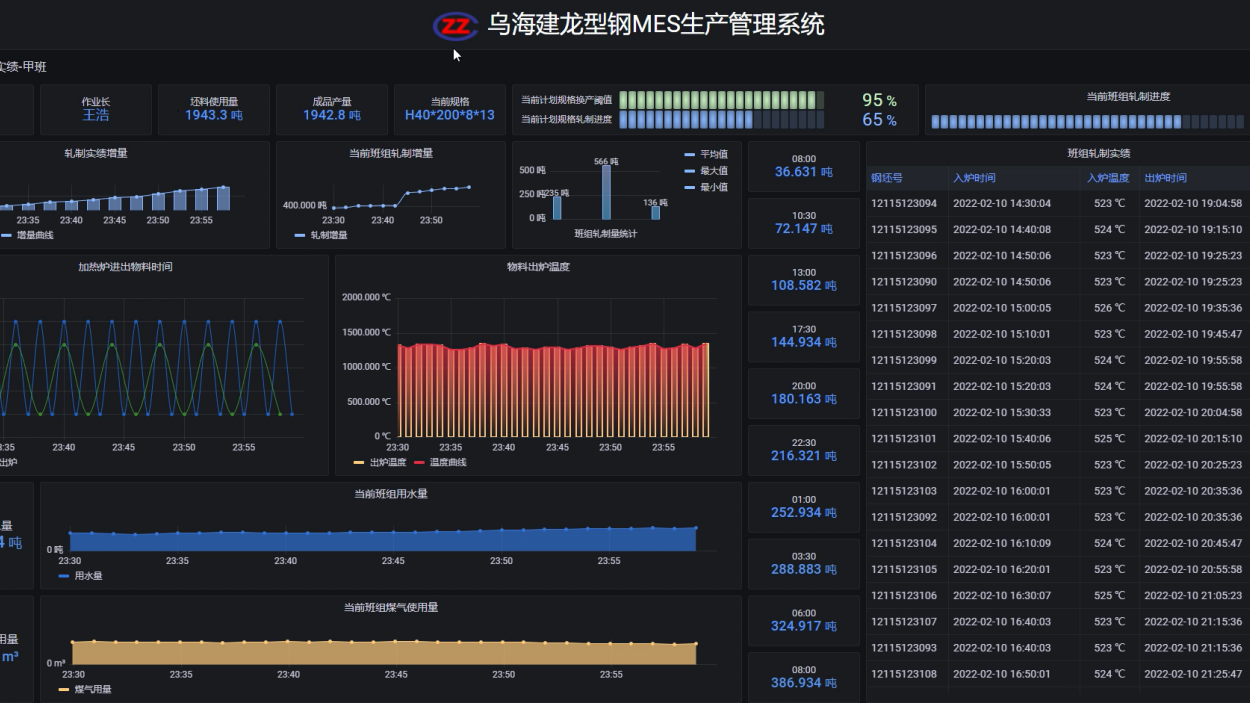Sort table by 出炉时间 column header
1250x703 pixels.
coord(1165,178)
